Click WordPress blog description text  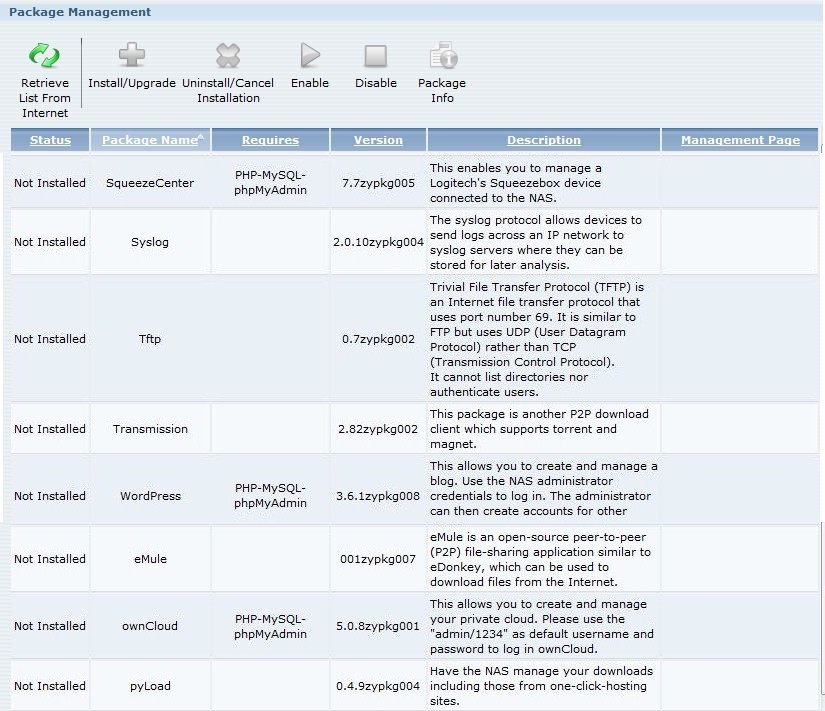[x=544, y=488]
